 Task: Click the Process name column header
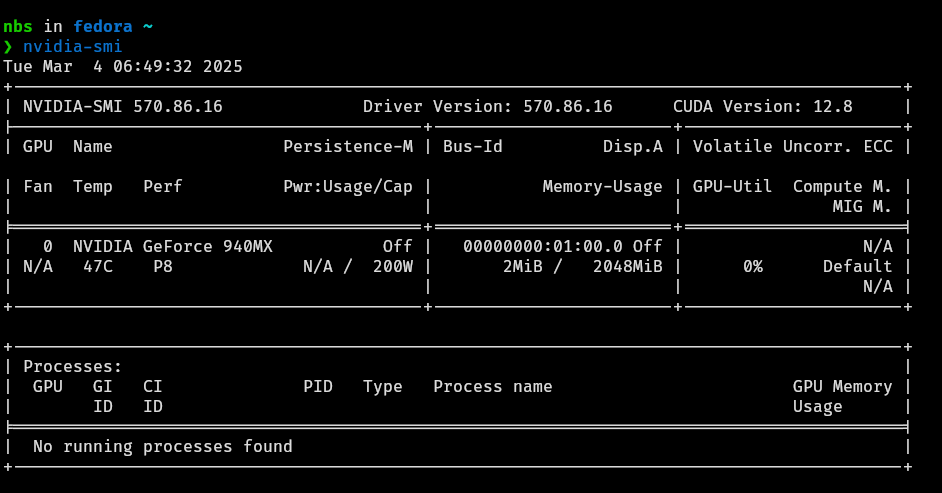493,386
